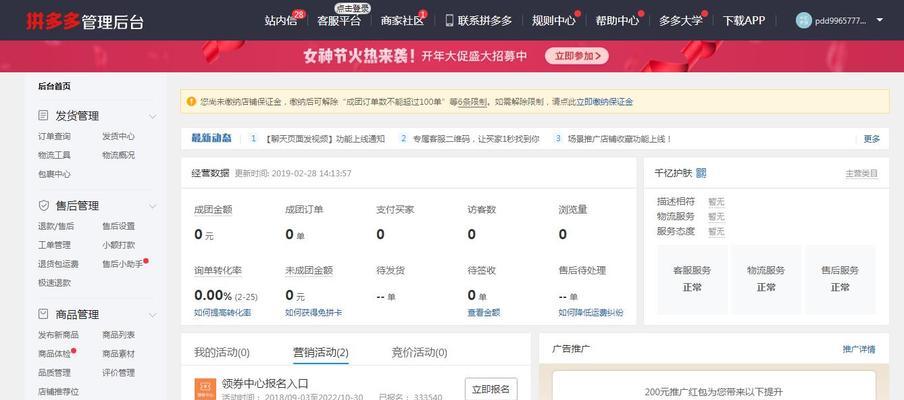Click 查看金额 link
Screen dimensions: 904x400
pos(484,312)
